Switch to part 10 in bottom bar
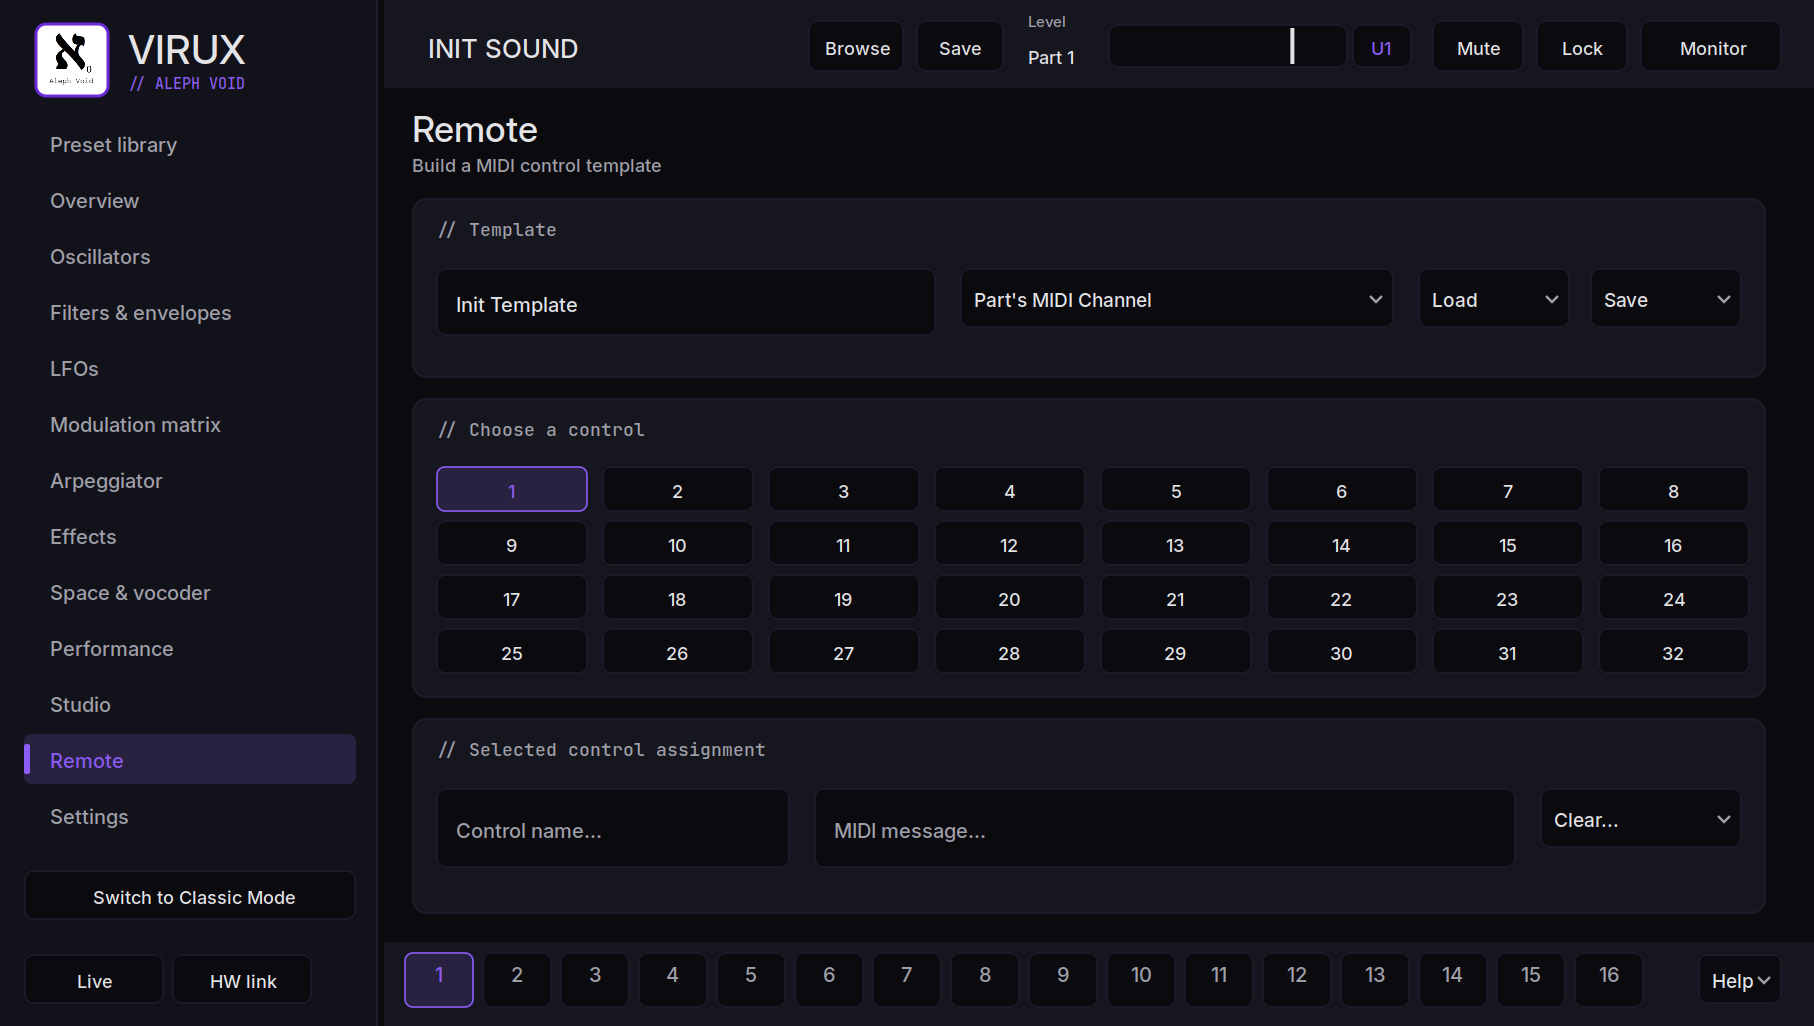Viewport: 1814px width, 1026px height. [x=1141, y=979]
